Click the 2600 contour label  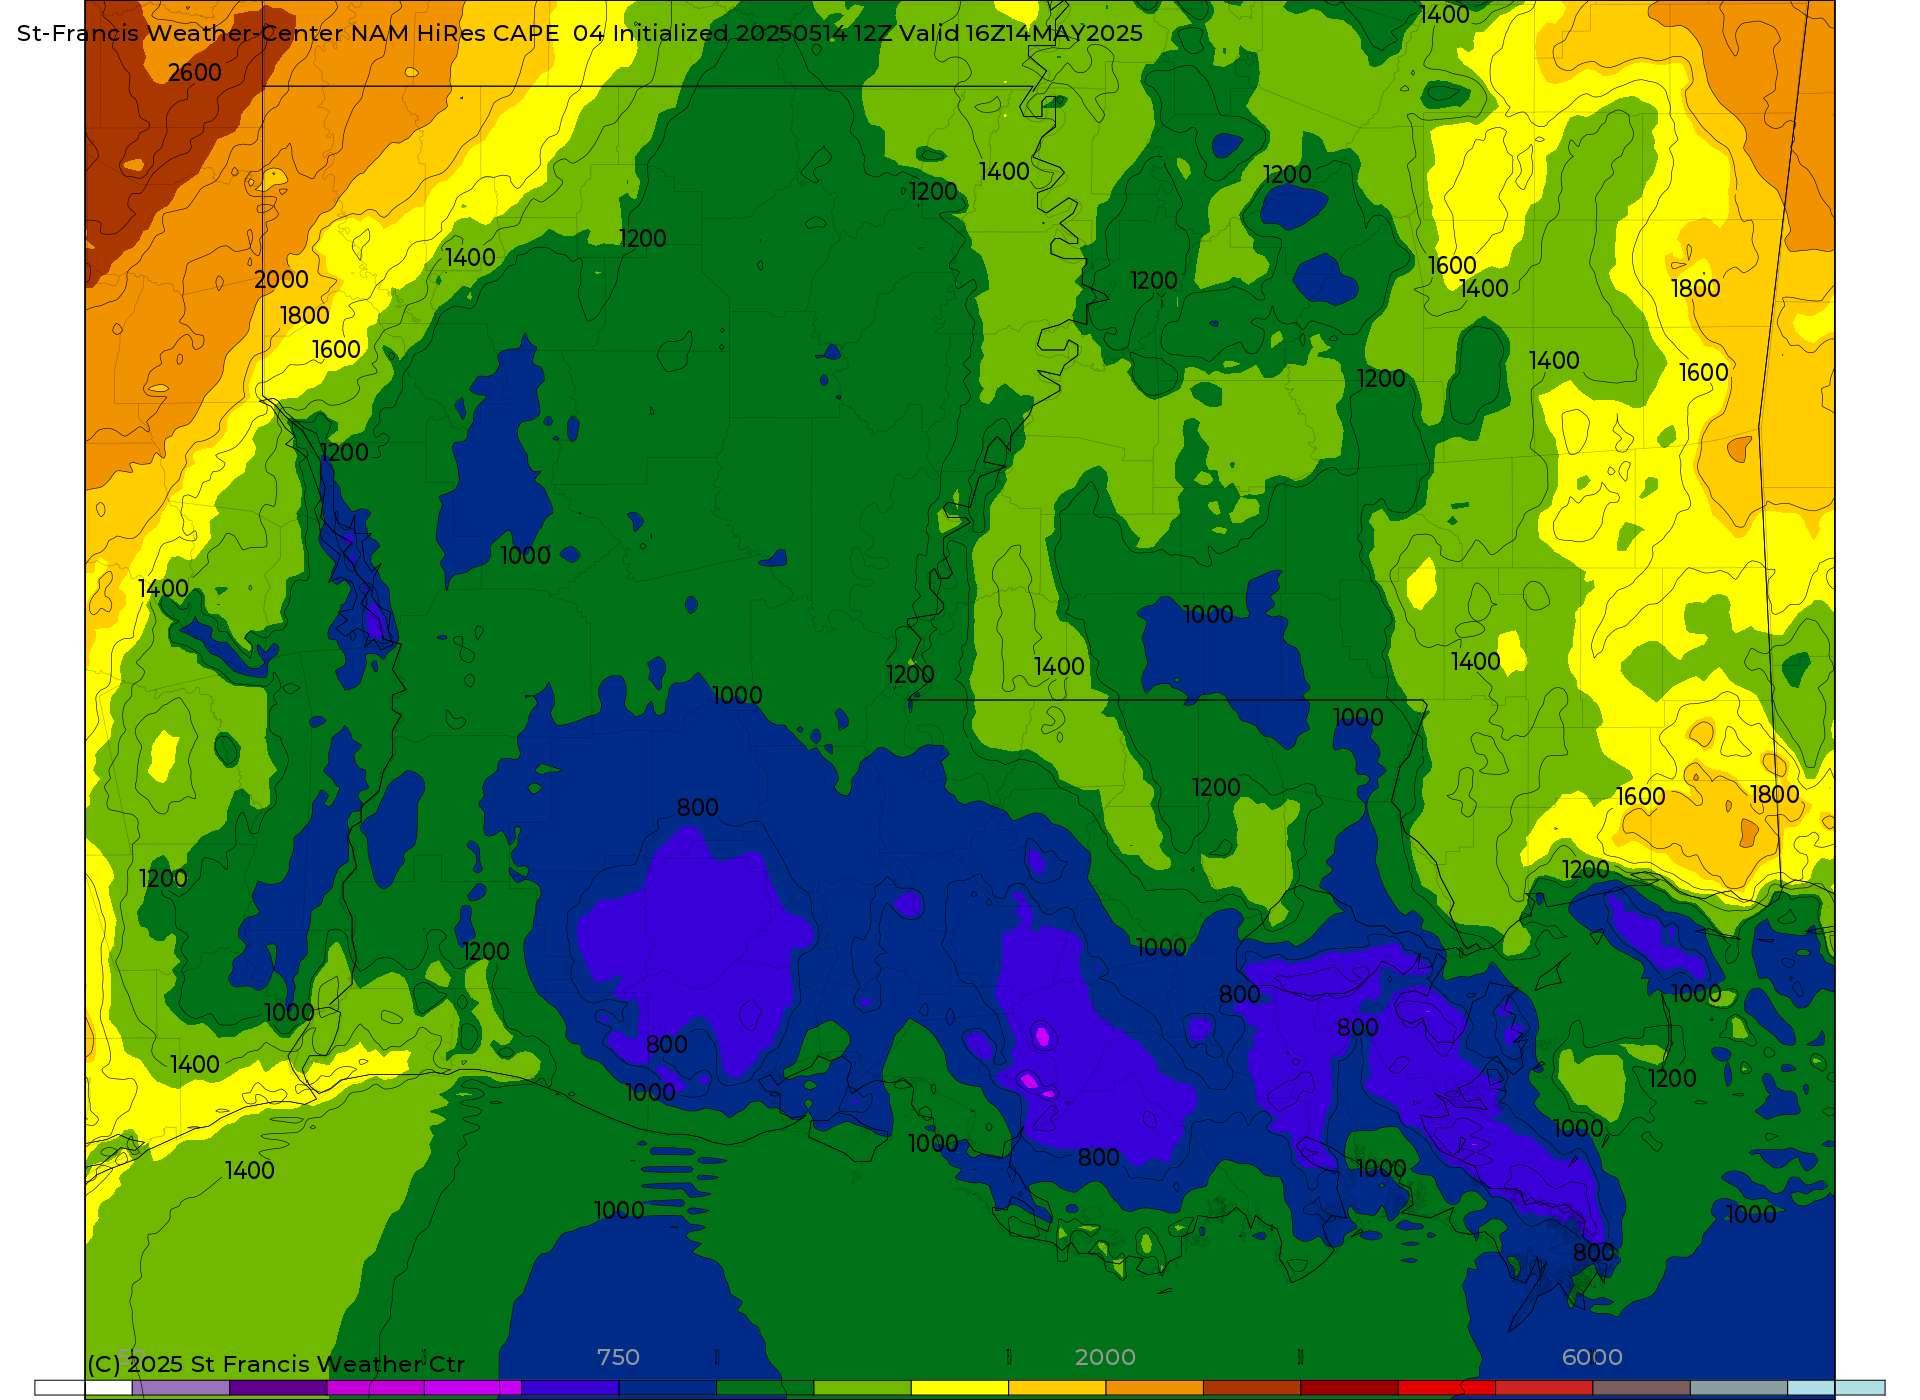point(195,73)
